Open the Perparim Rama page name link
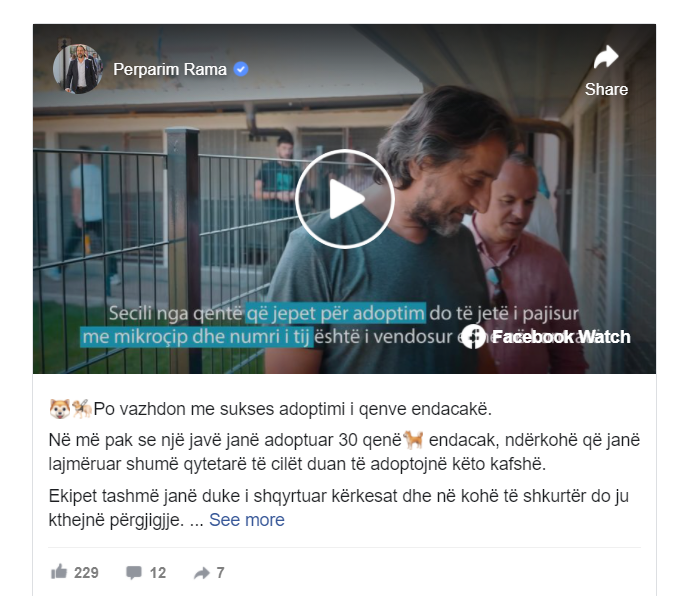The height and width of the screenshot is (596, 684). [170, 69]
